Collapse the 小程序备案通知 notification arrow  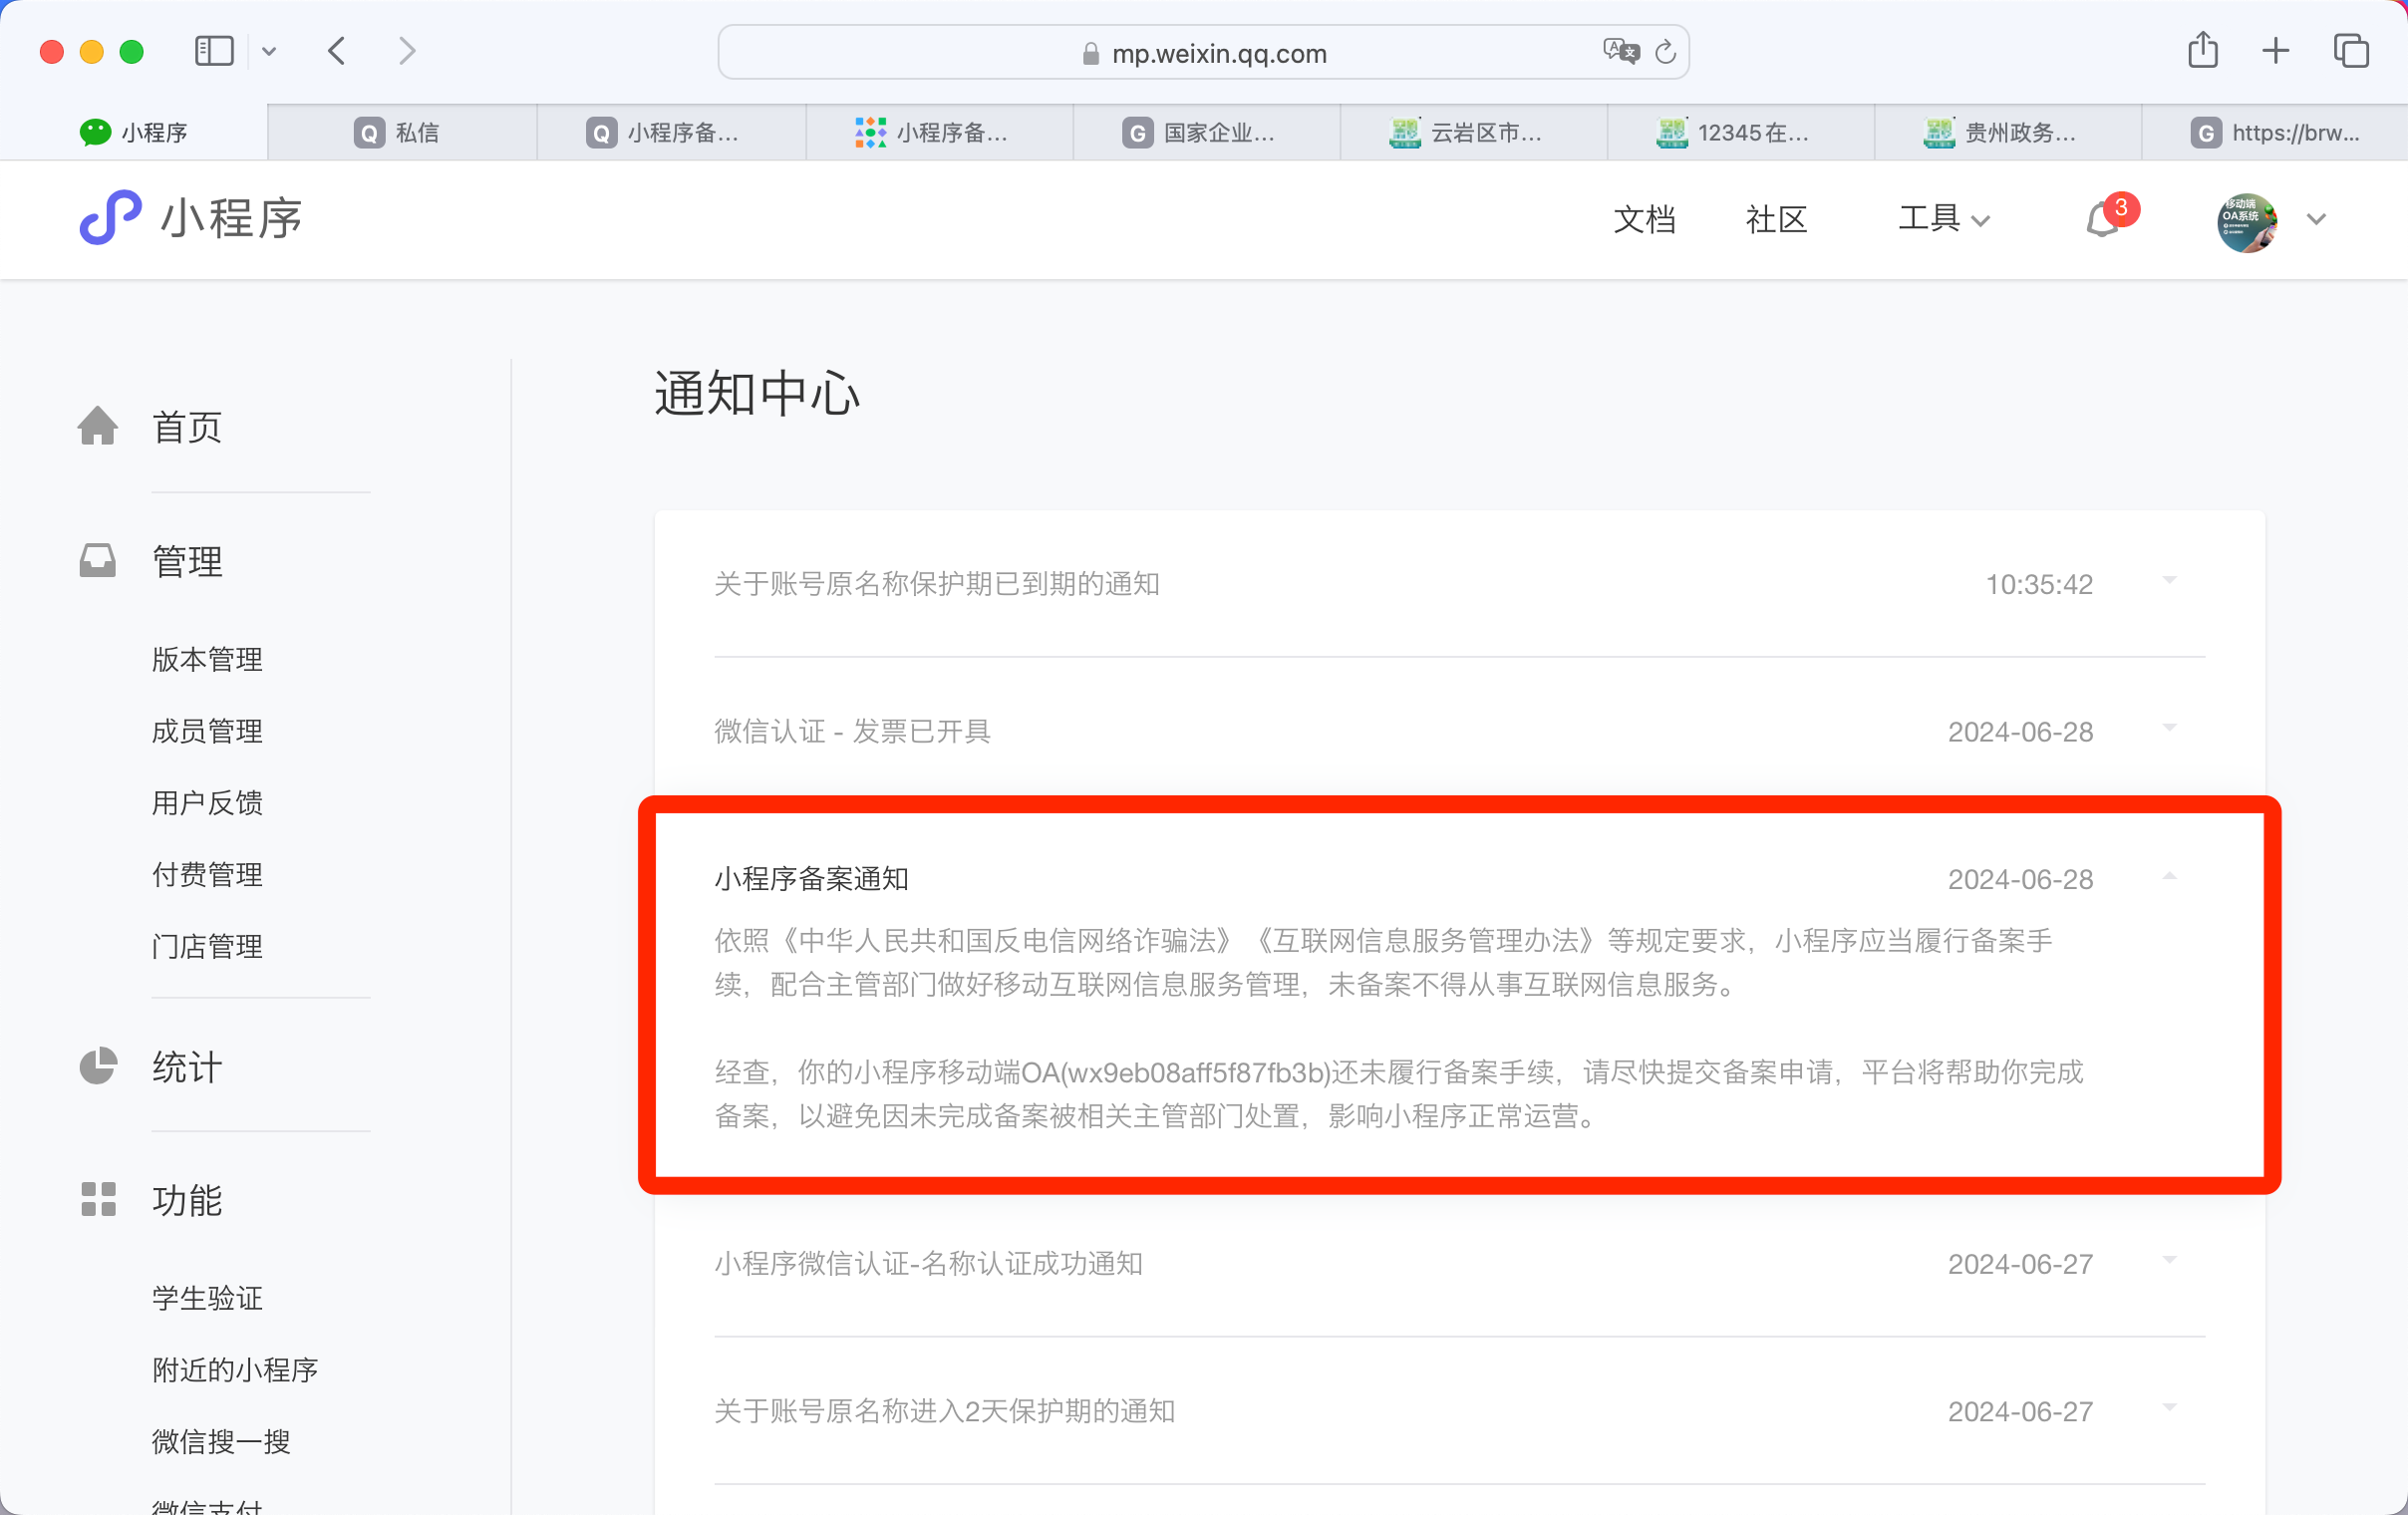tap(2169, 877)
